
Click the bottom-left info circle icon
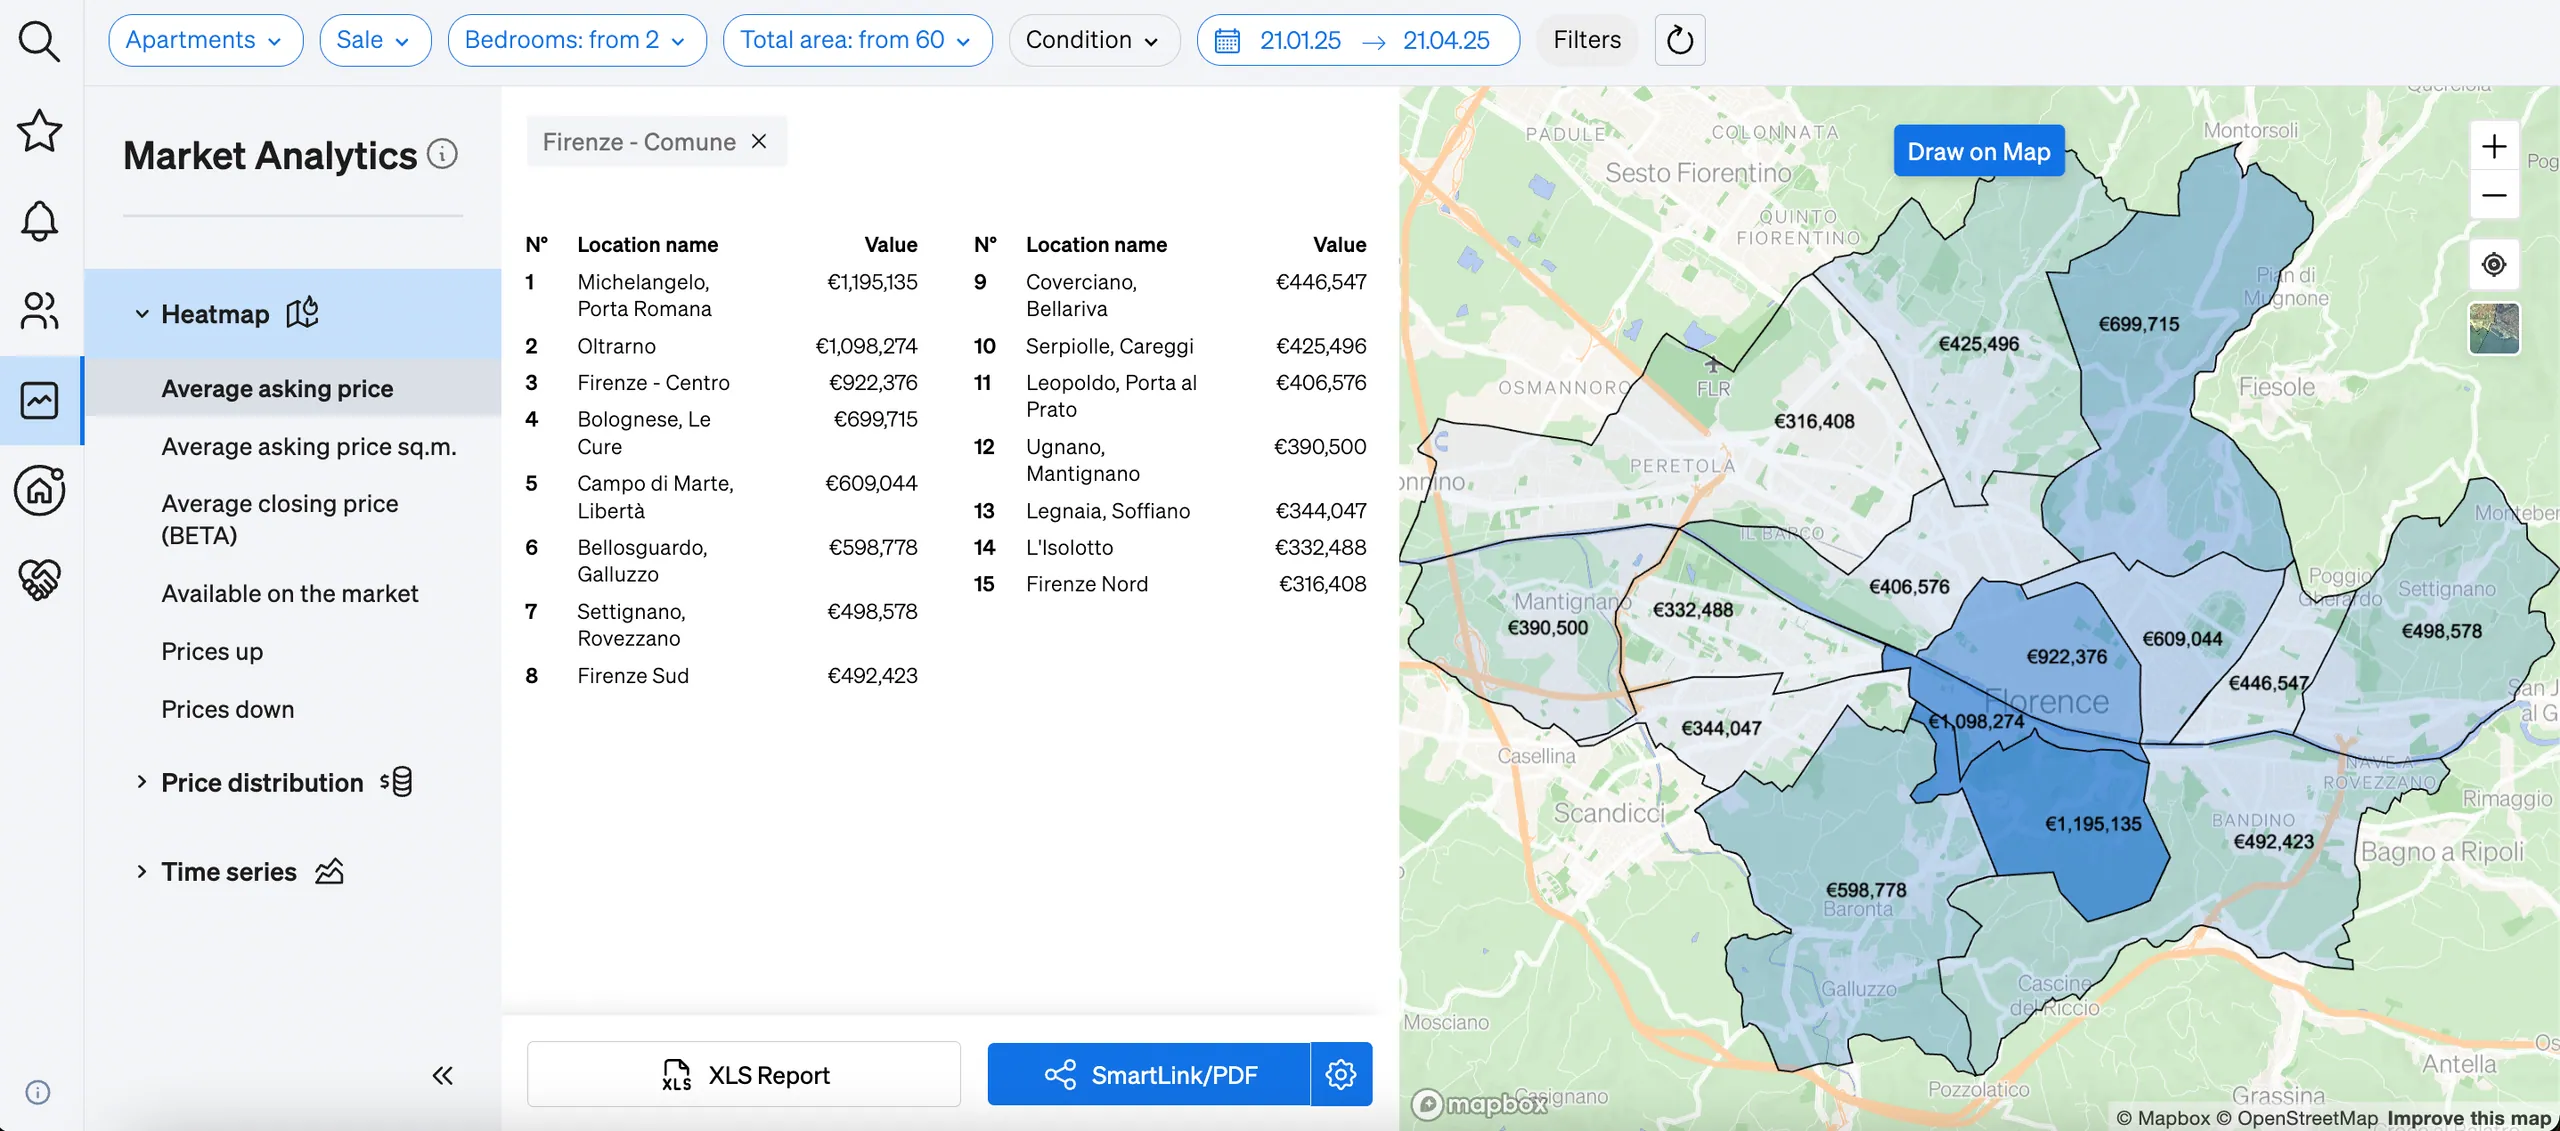pos(38,1091)
